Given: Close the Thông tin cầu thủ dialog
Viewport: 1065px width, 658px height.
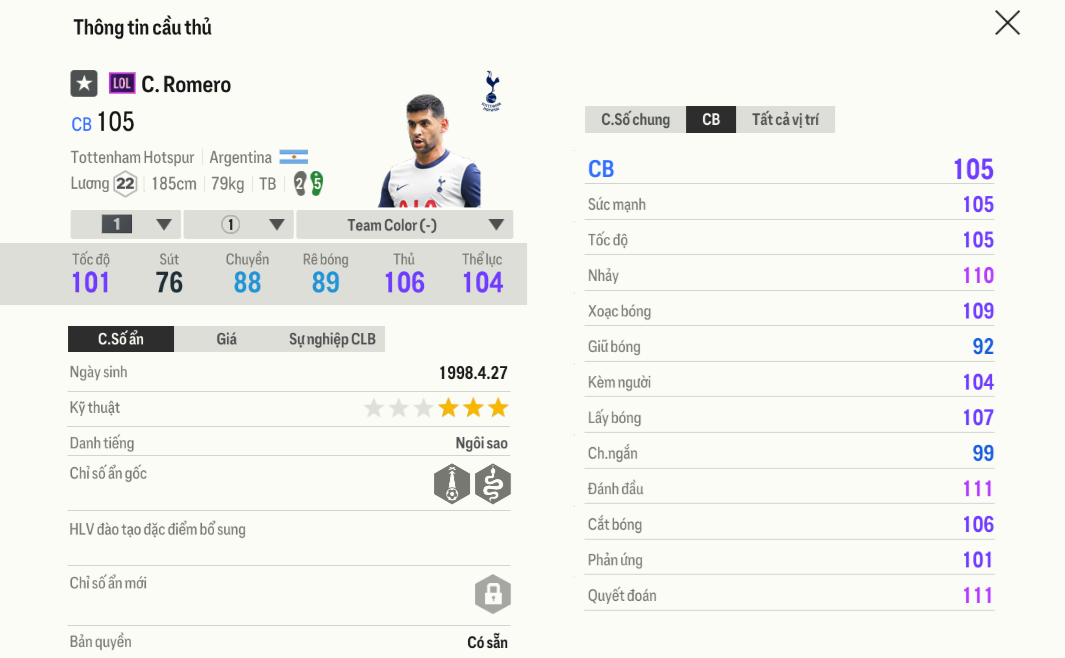Looking at the screenshot, I should 1007,23.
